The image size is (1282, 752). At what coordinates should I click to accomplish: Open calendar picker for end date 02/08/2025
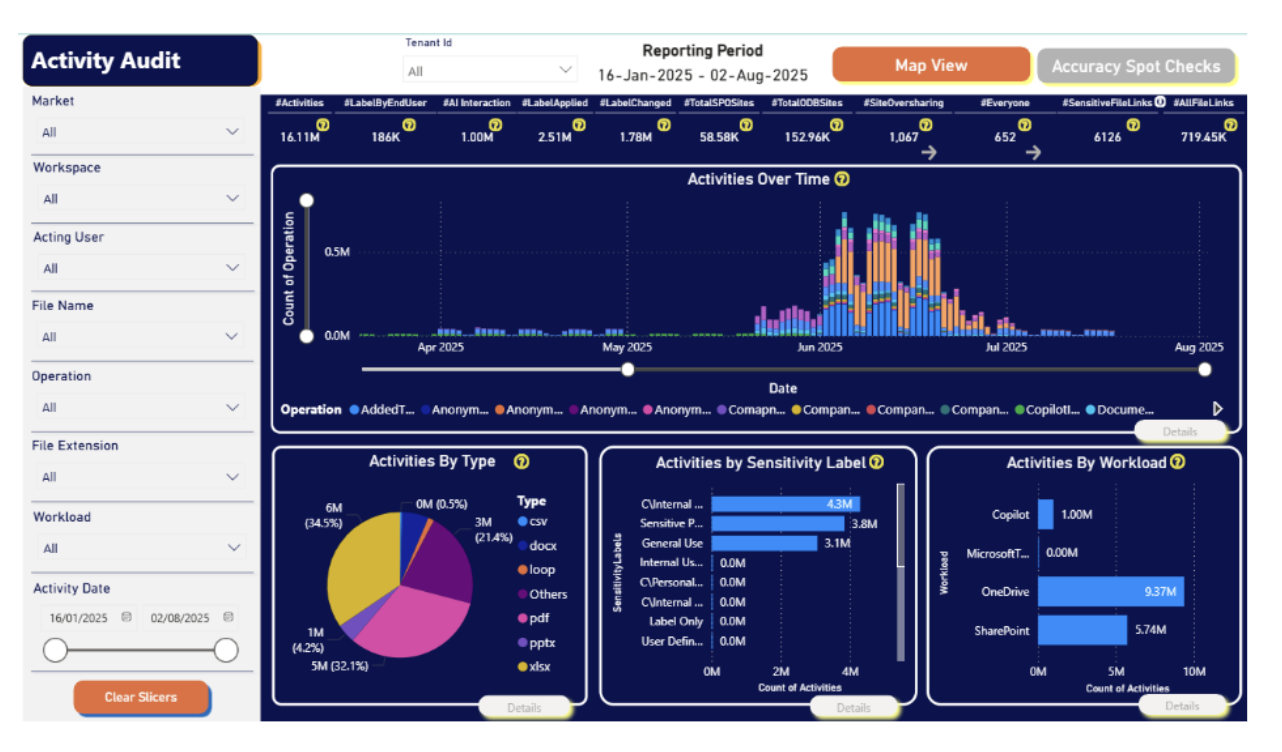pyautogui.click(x=228, y=617)
